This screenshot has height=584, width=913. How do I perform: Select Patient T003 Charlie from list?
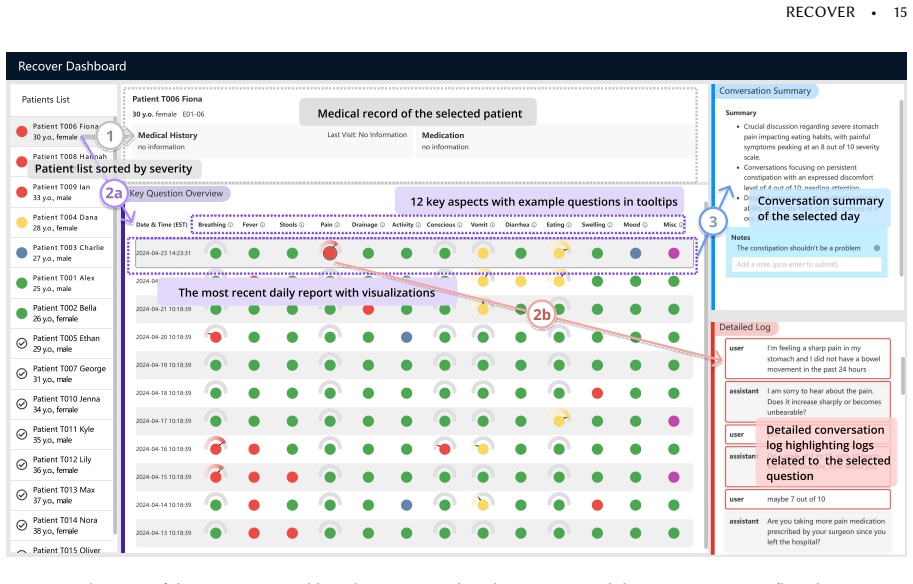(x=62, y=253)
